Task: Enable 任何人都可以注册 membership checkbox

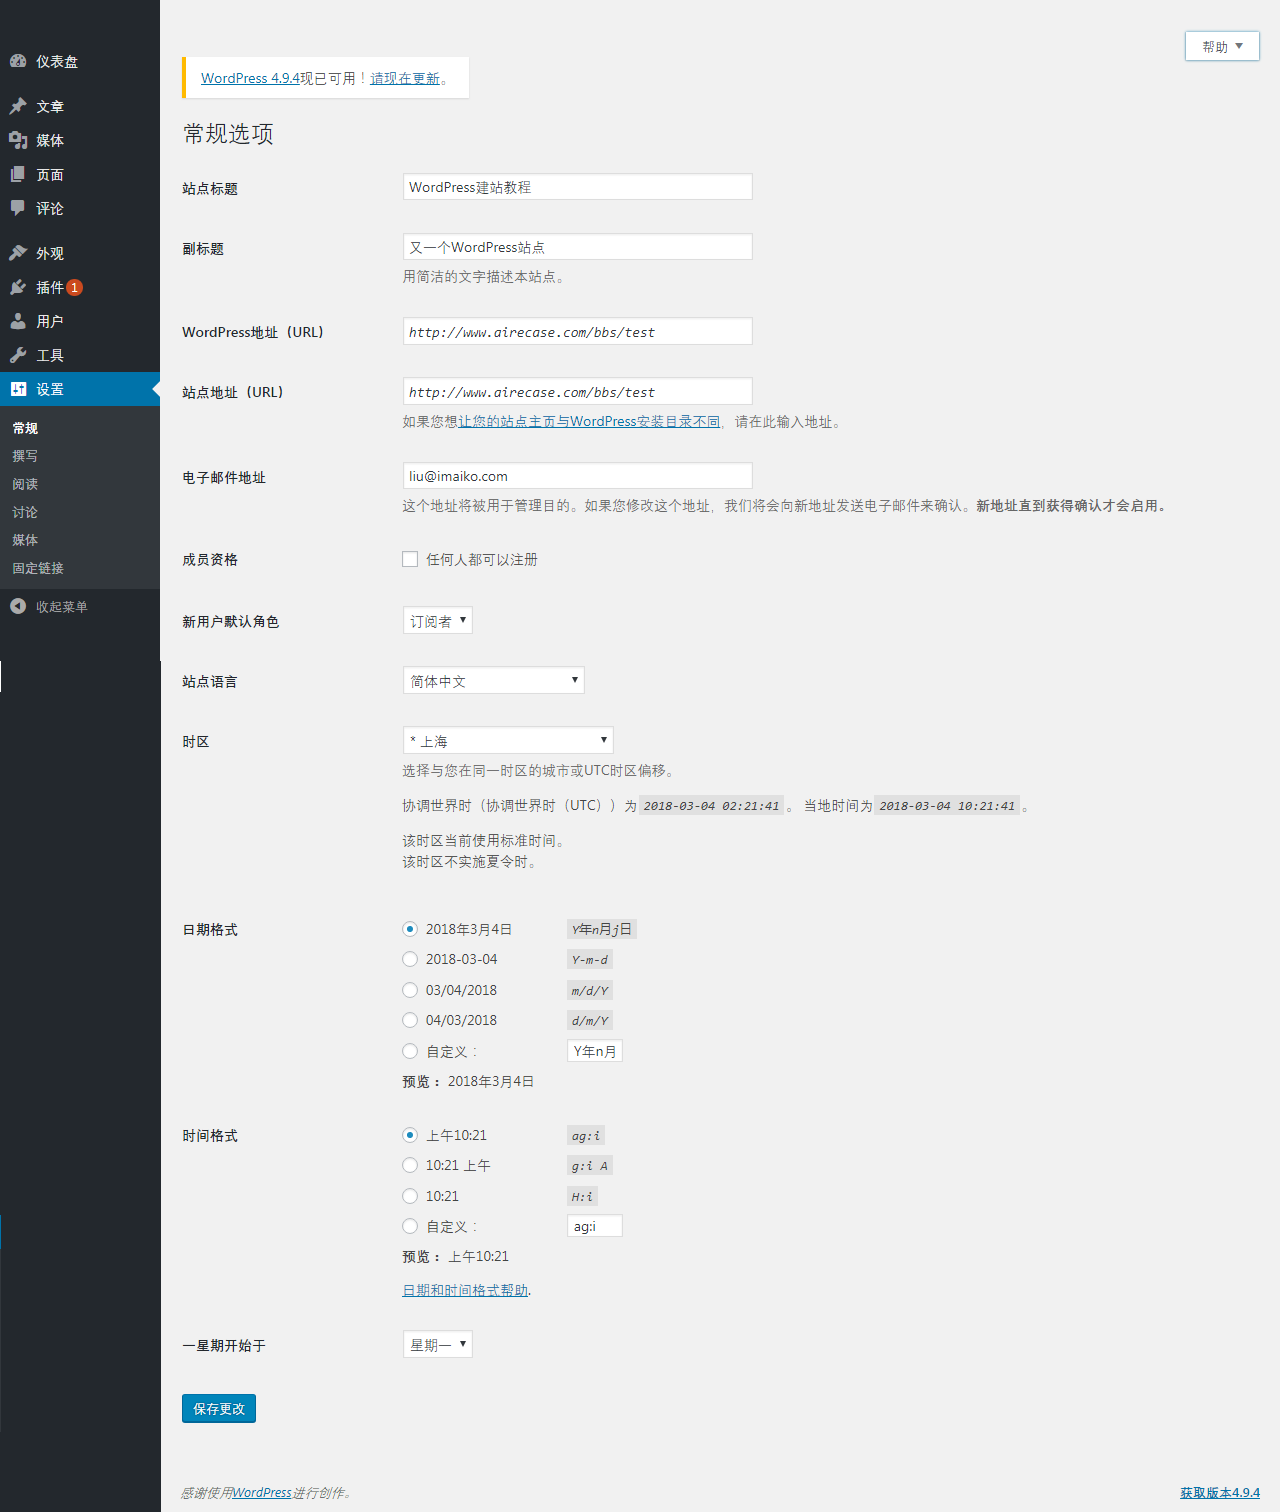Action: pyautogui.click(x=409, y=559)
